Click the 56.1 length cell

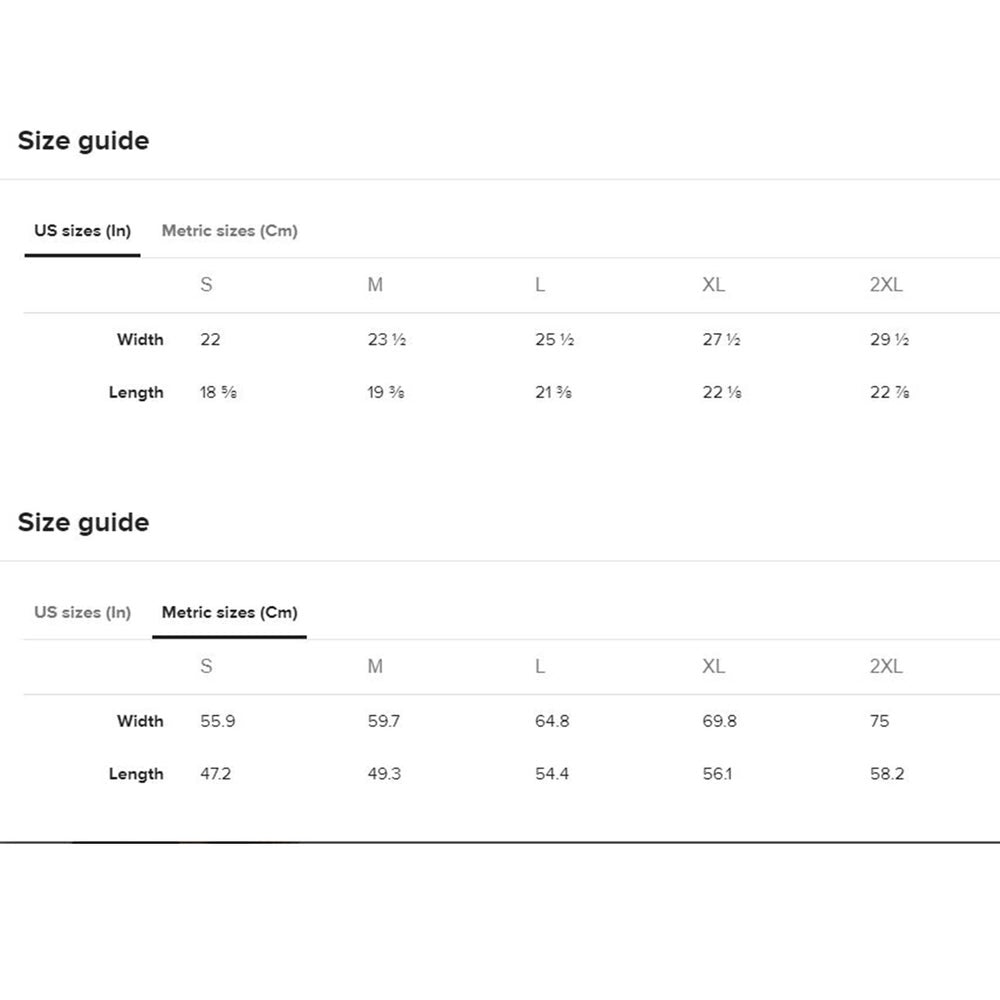[x=717, y=774]
